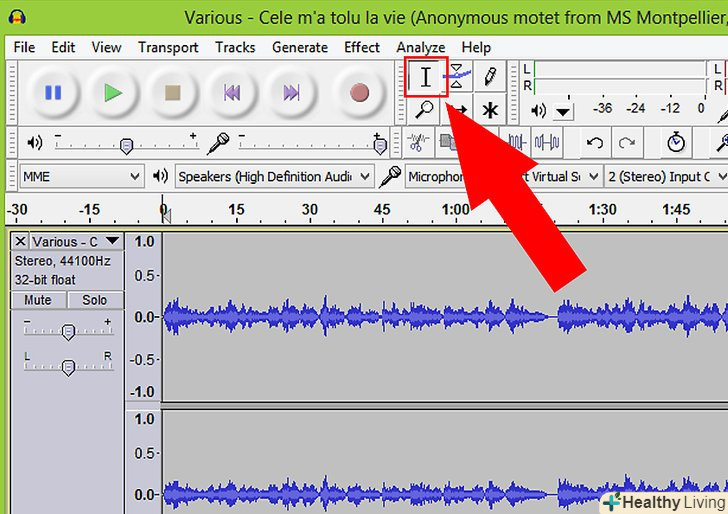This screenshot has height=514, width=728.
Task: Open the Generate menu
Action: point(300,47)
